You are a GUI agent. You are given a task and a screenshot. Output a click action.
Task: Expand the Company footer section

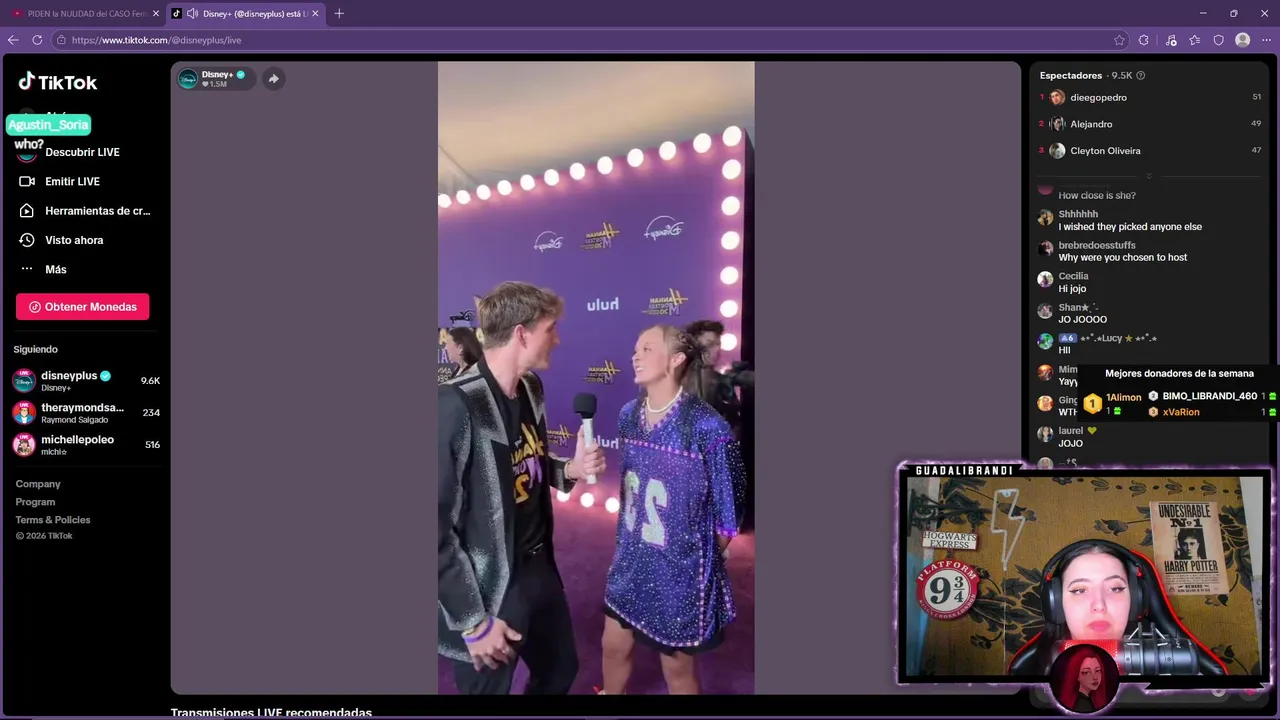[38, 484]
